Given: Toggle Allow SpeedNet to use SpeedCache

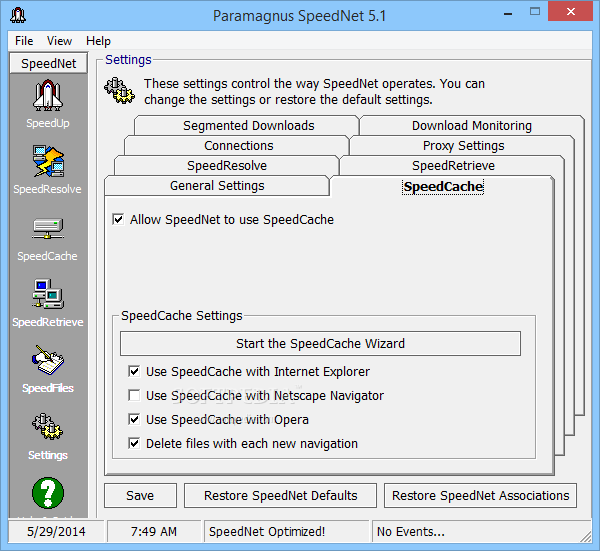Looking at the screenshot, I should coord(118,220).
